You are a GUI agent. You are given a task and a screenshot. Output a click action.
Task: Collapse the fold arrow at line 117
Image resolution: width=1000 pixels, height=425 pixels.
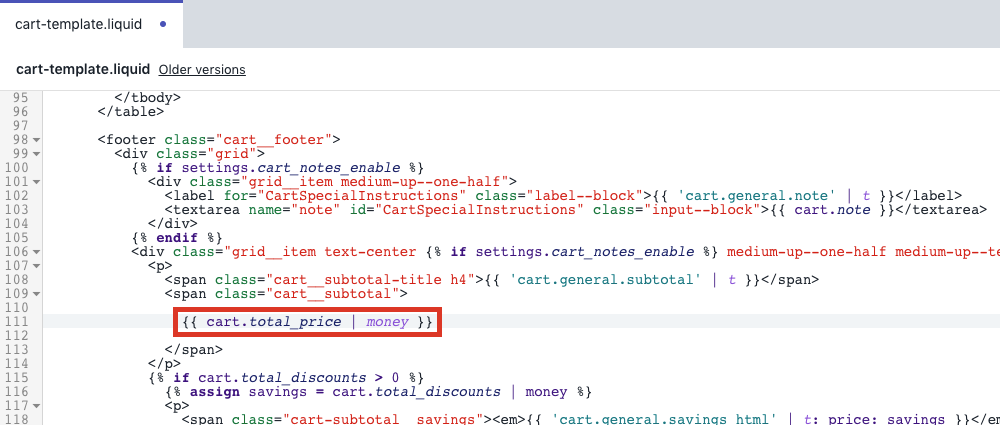(36, 405)
